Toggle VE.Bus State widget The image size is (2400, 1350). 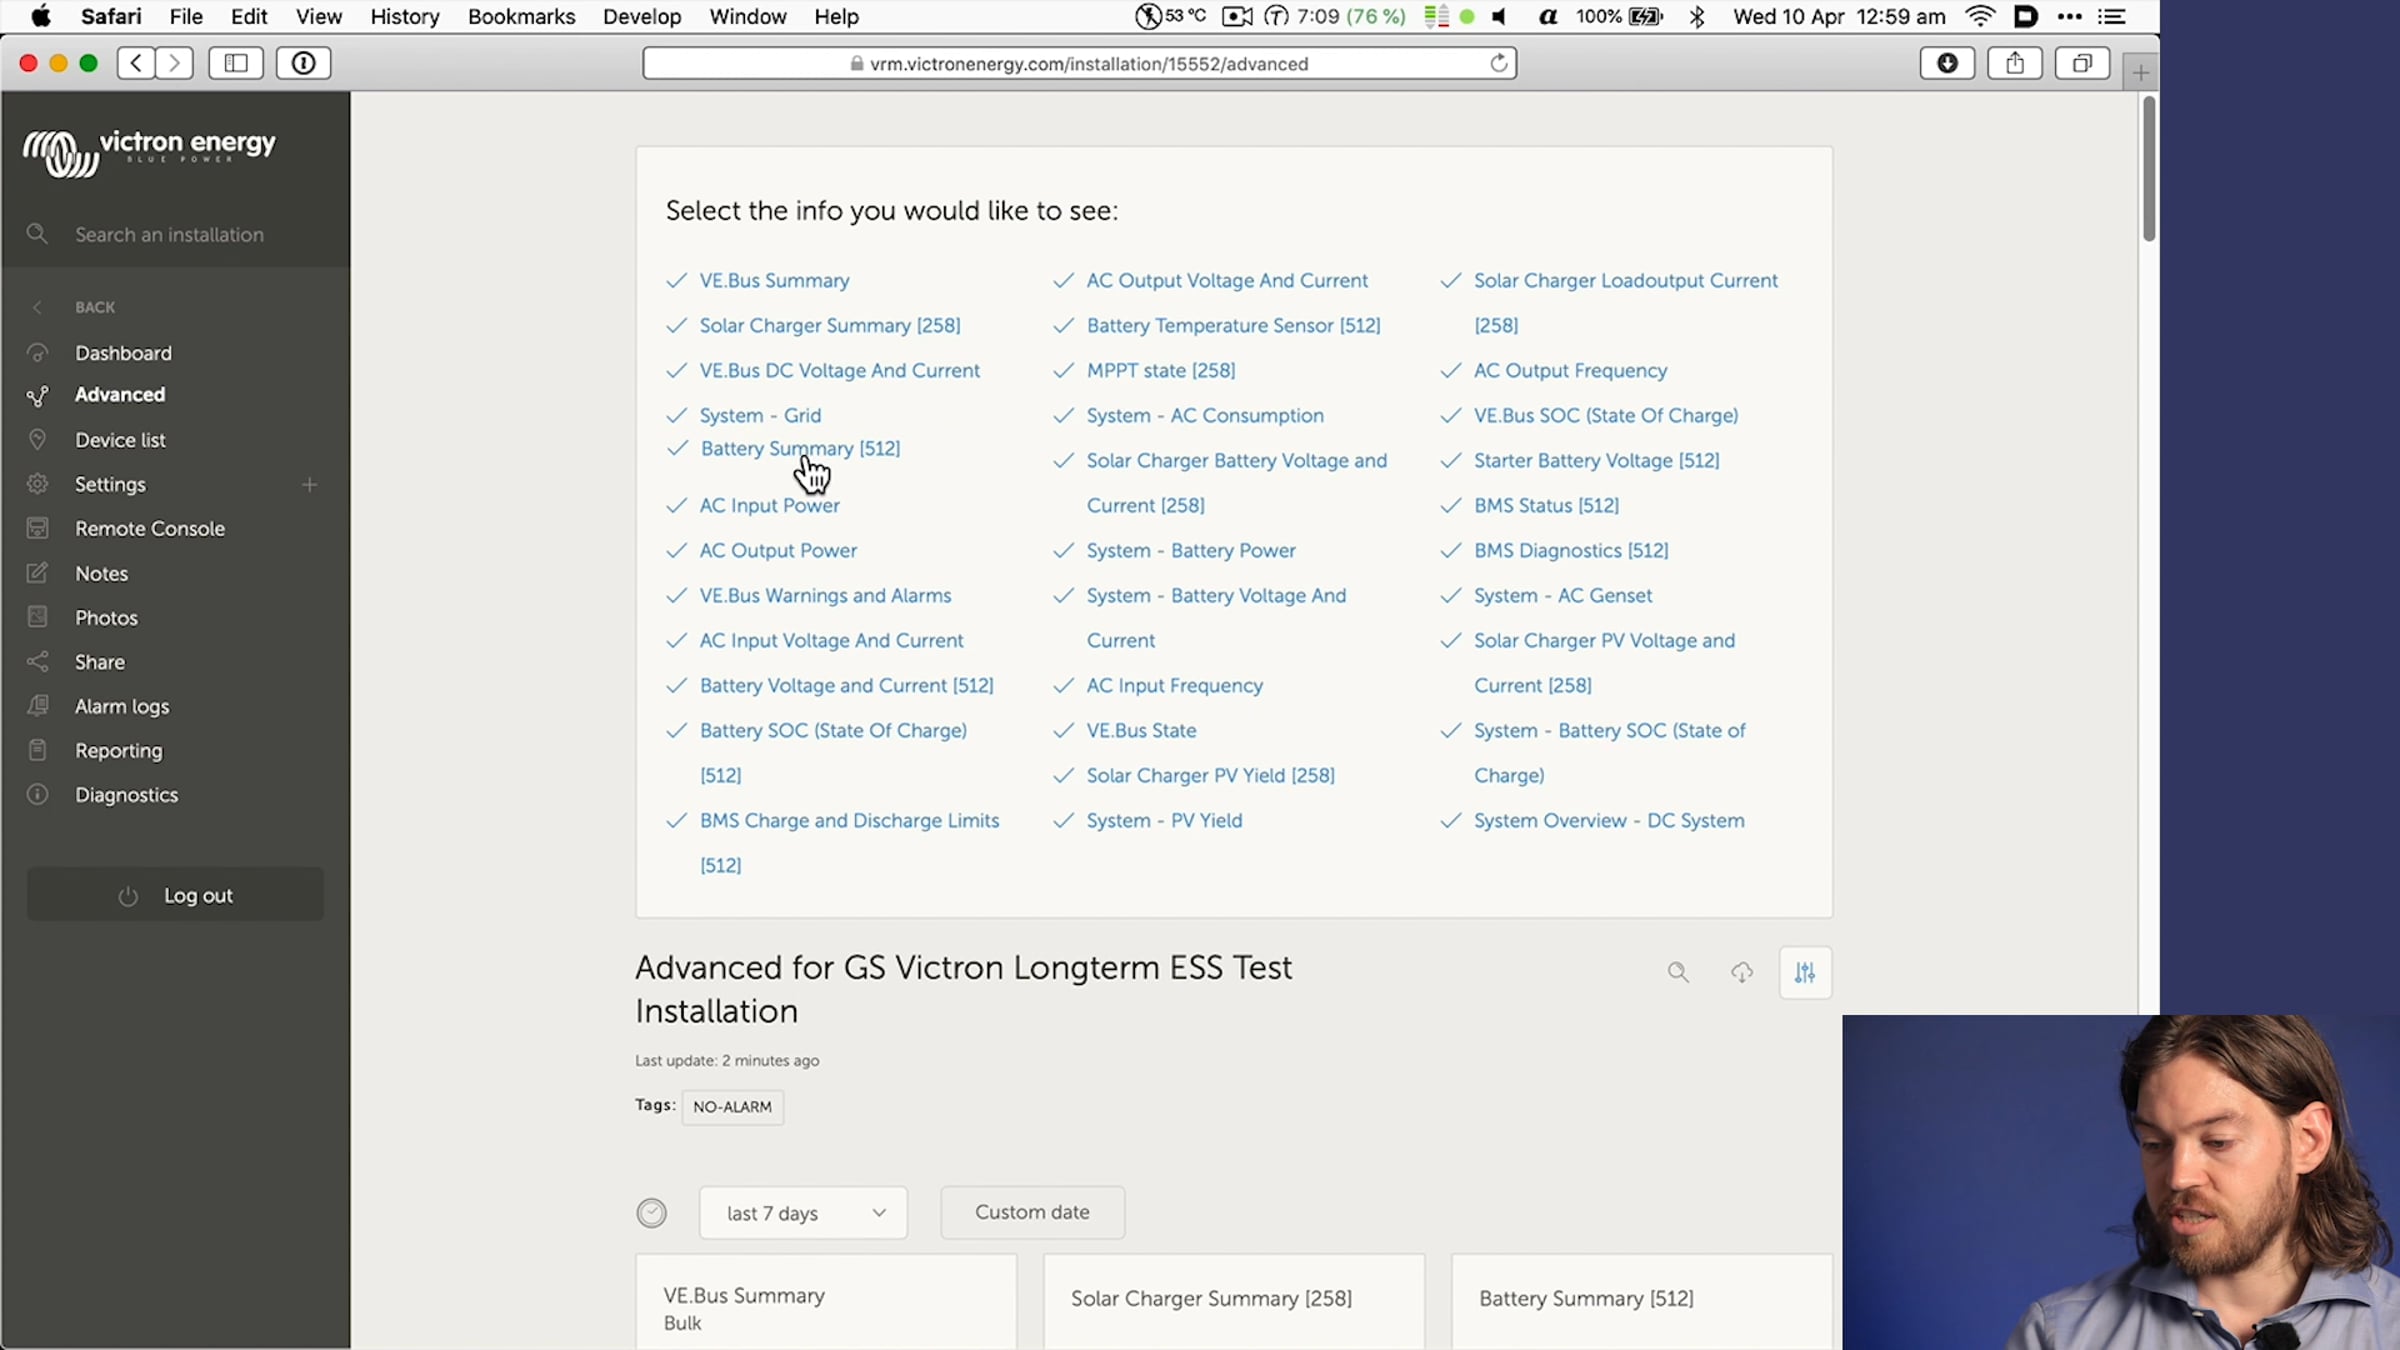1141,731
